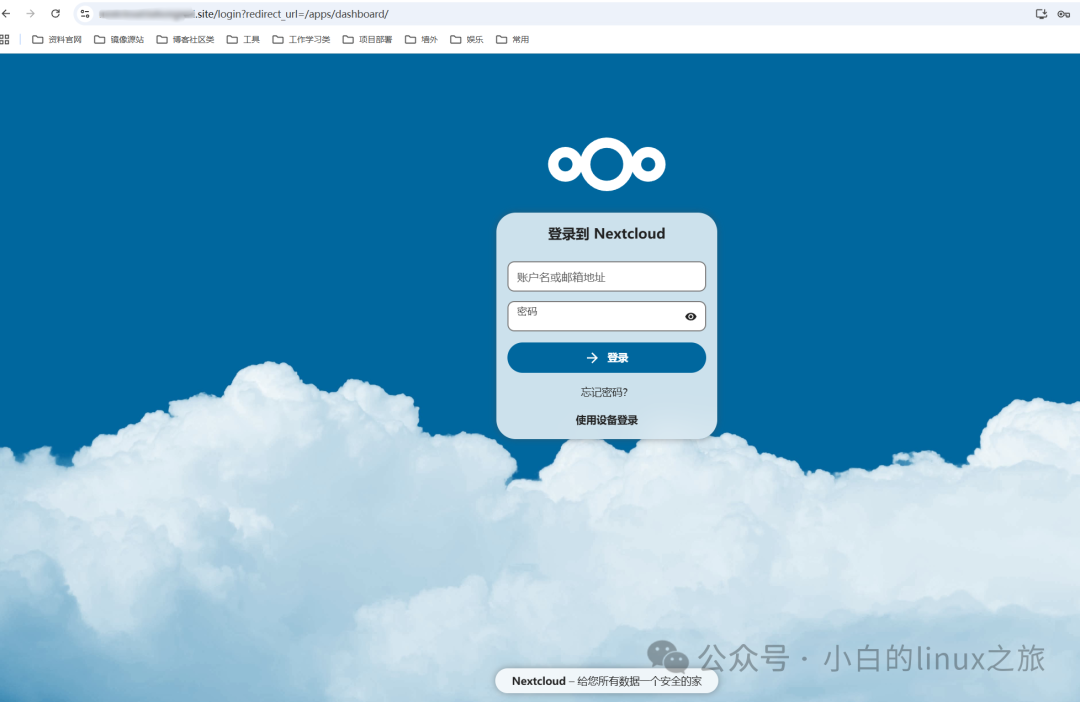Open the 墙外 bookmark folder

pyautogui.click(x=421, y=39)
